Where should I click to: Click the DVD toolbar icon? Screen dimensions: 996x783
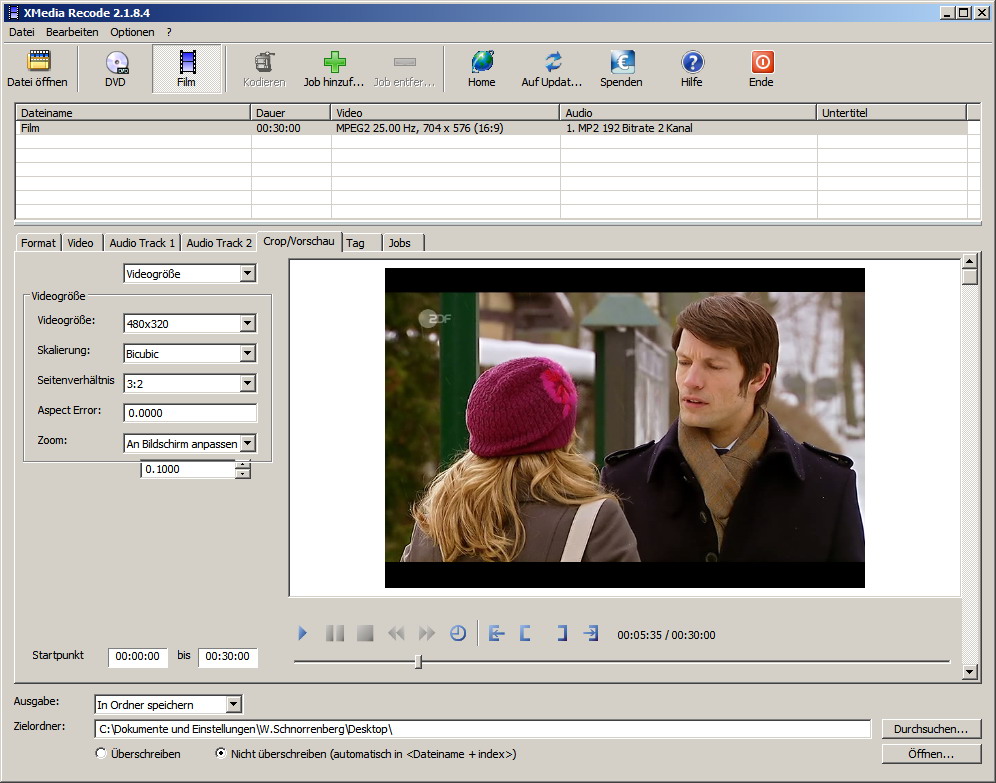pos(116,69)
